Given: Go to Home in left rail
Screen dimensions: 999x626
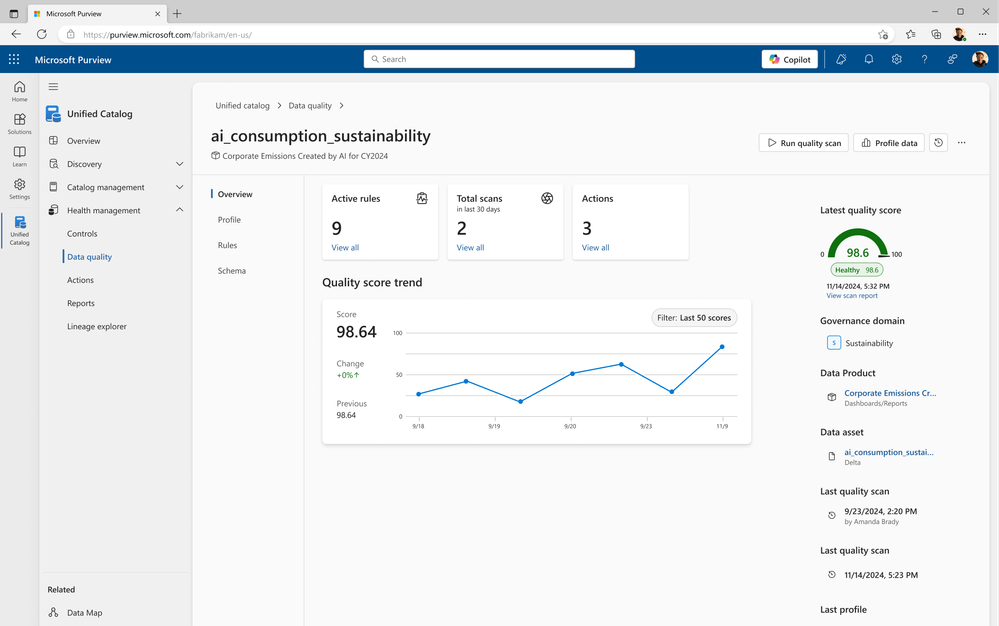Looking at the screenshot, I should tap(20, 91).
